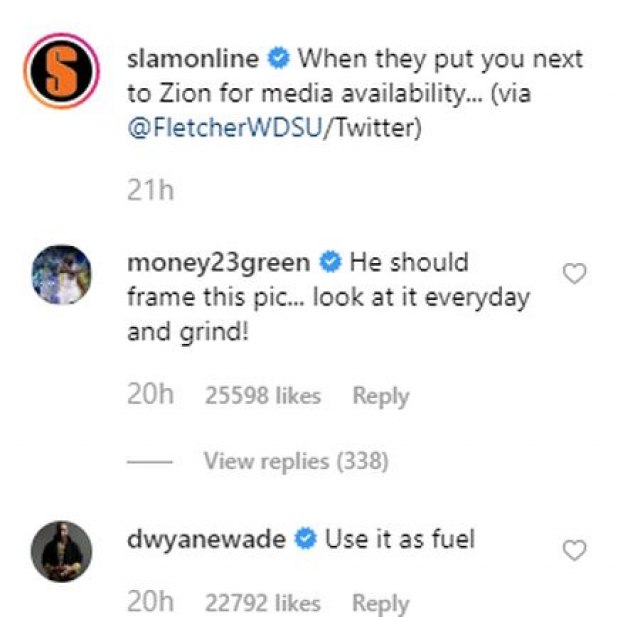Open dwyanewade's profile avatar

coord(63,552)
